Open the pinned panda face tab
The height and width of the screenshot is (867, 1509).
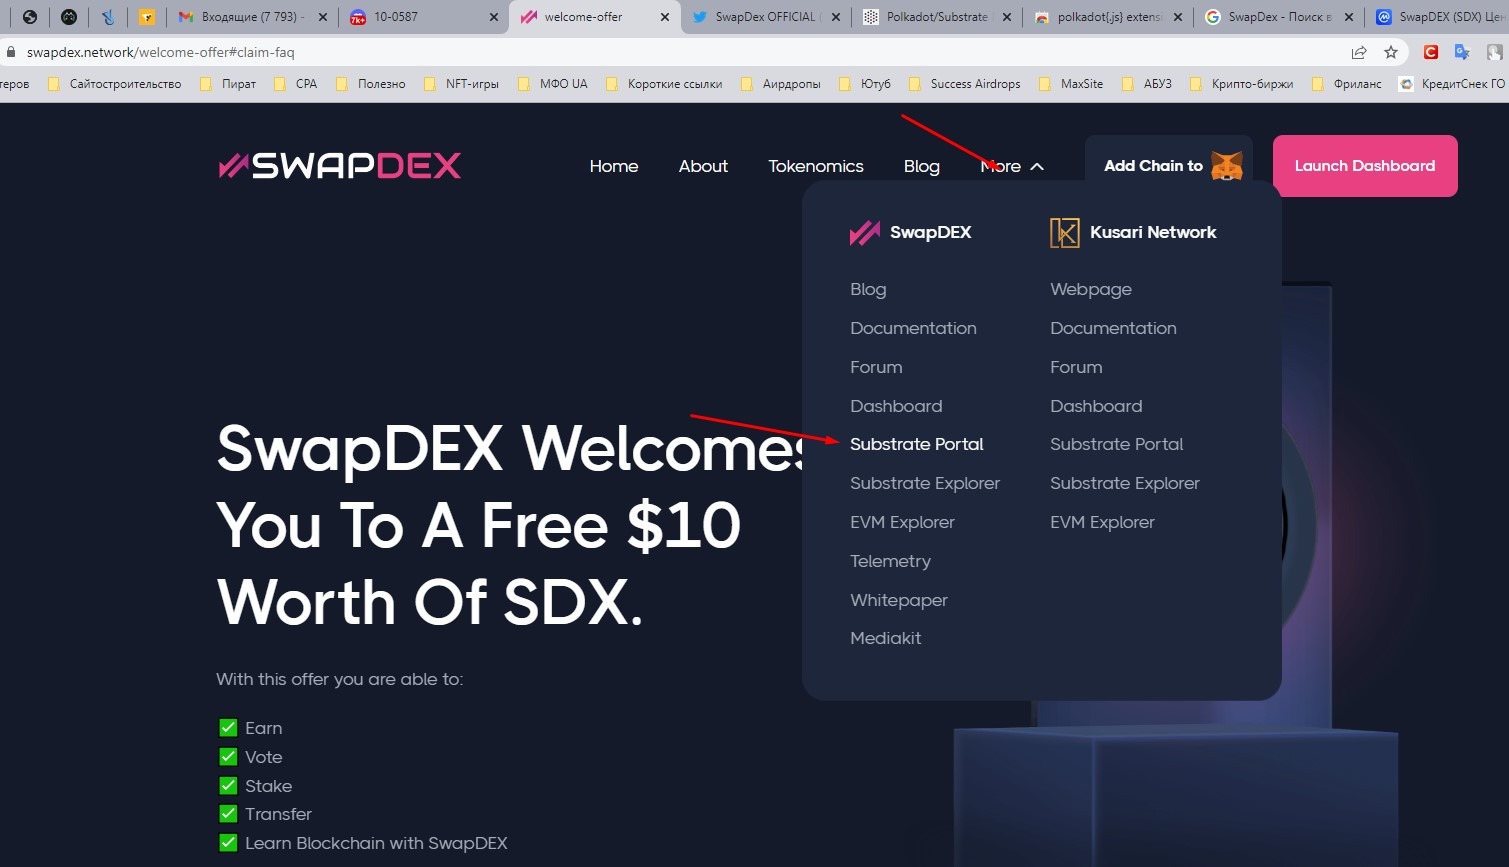point(69,17)
